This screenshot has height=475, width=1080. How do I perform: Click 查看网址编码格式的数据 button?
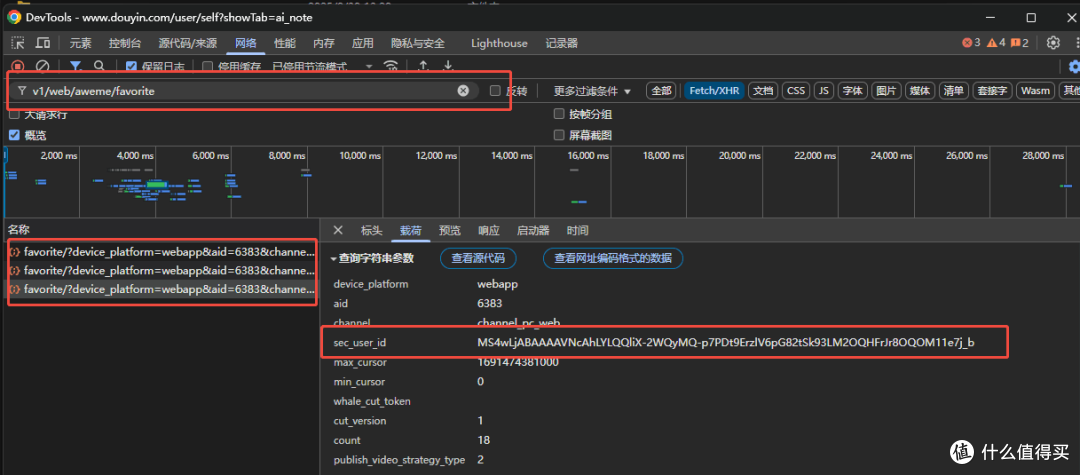[613, 258]
